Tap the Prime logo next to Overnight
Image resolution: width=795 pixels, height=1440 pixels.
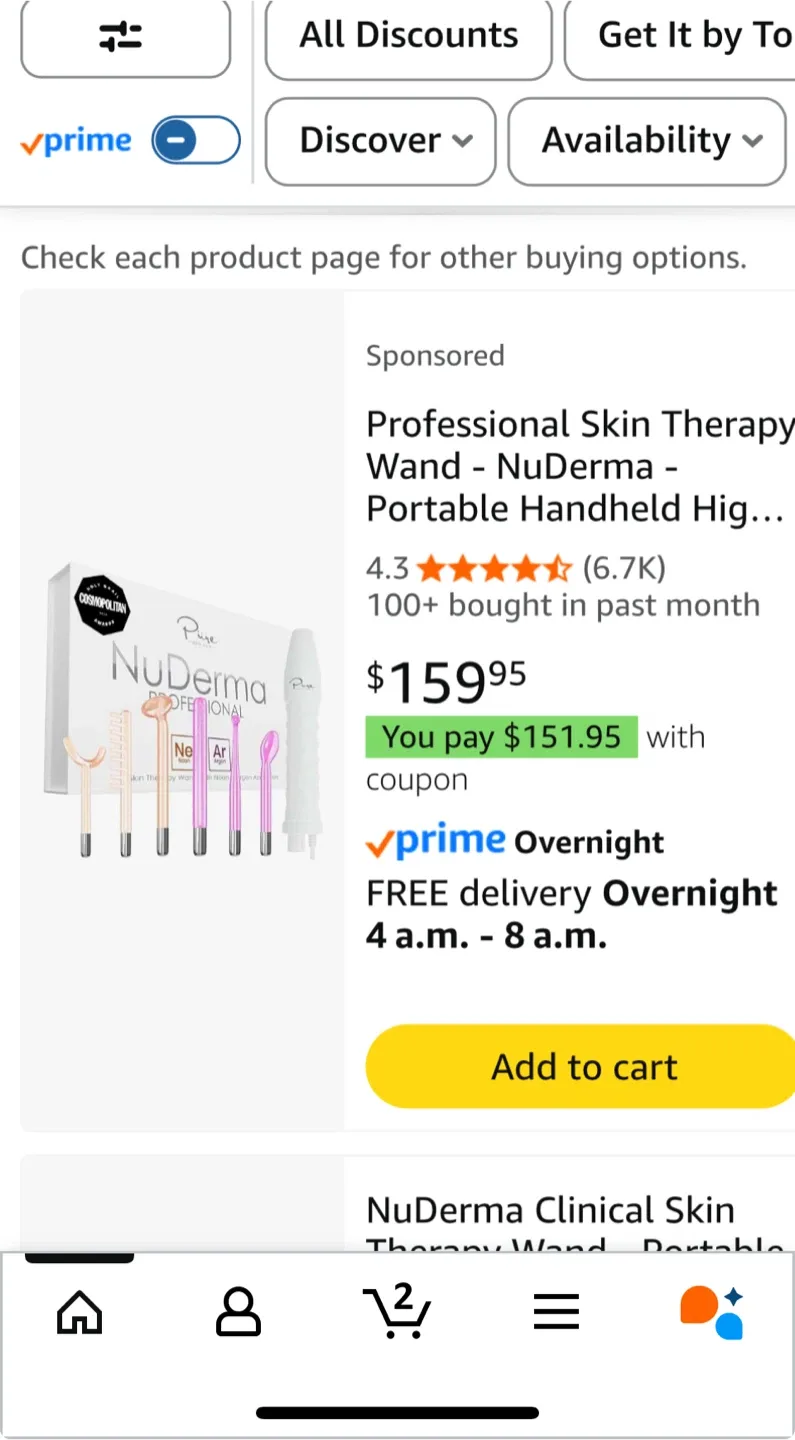point(435,841)
